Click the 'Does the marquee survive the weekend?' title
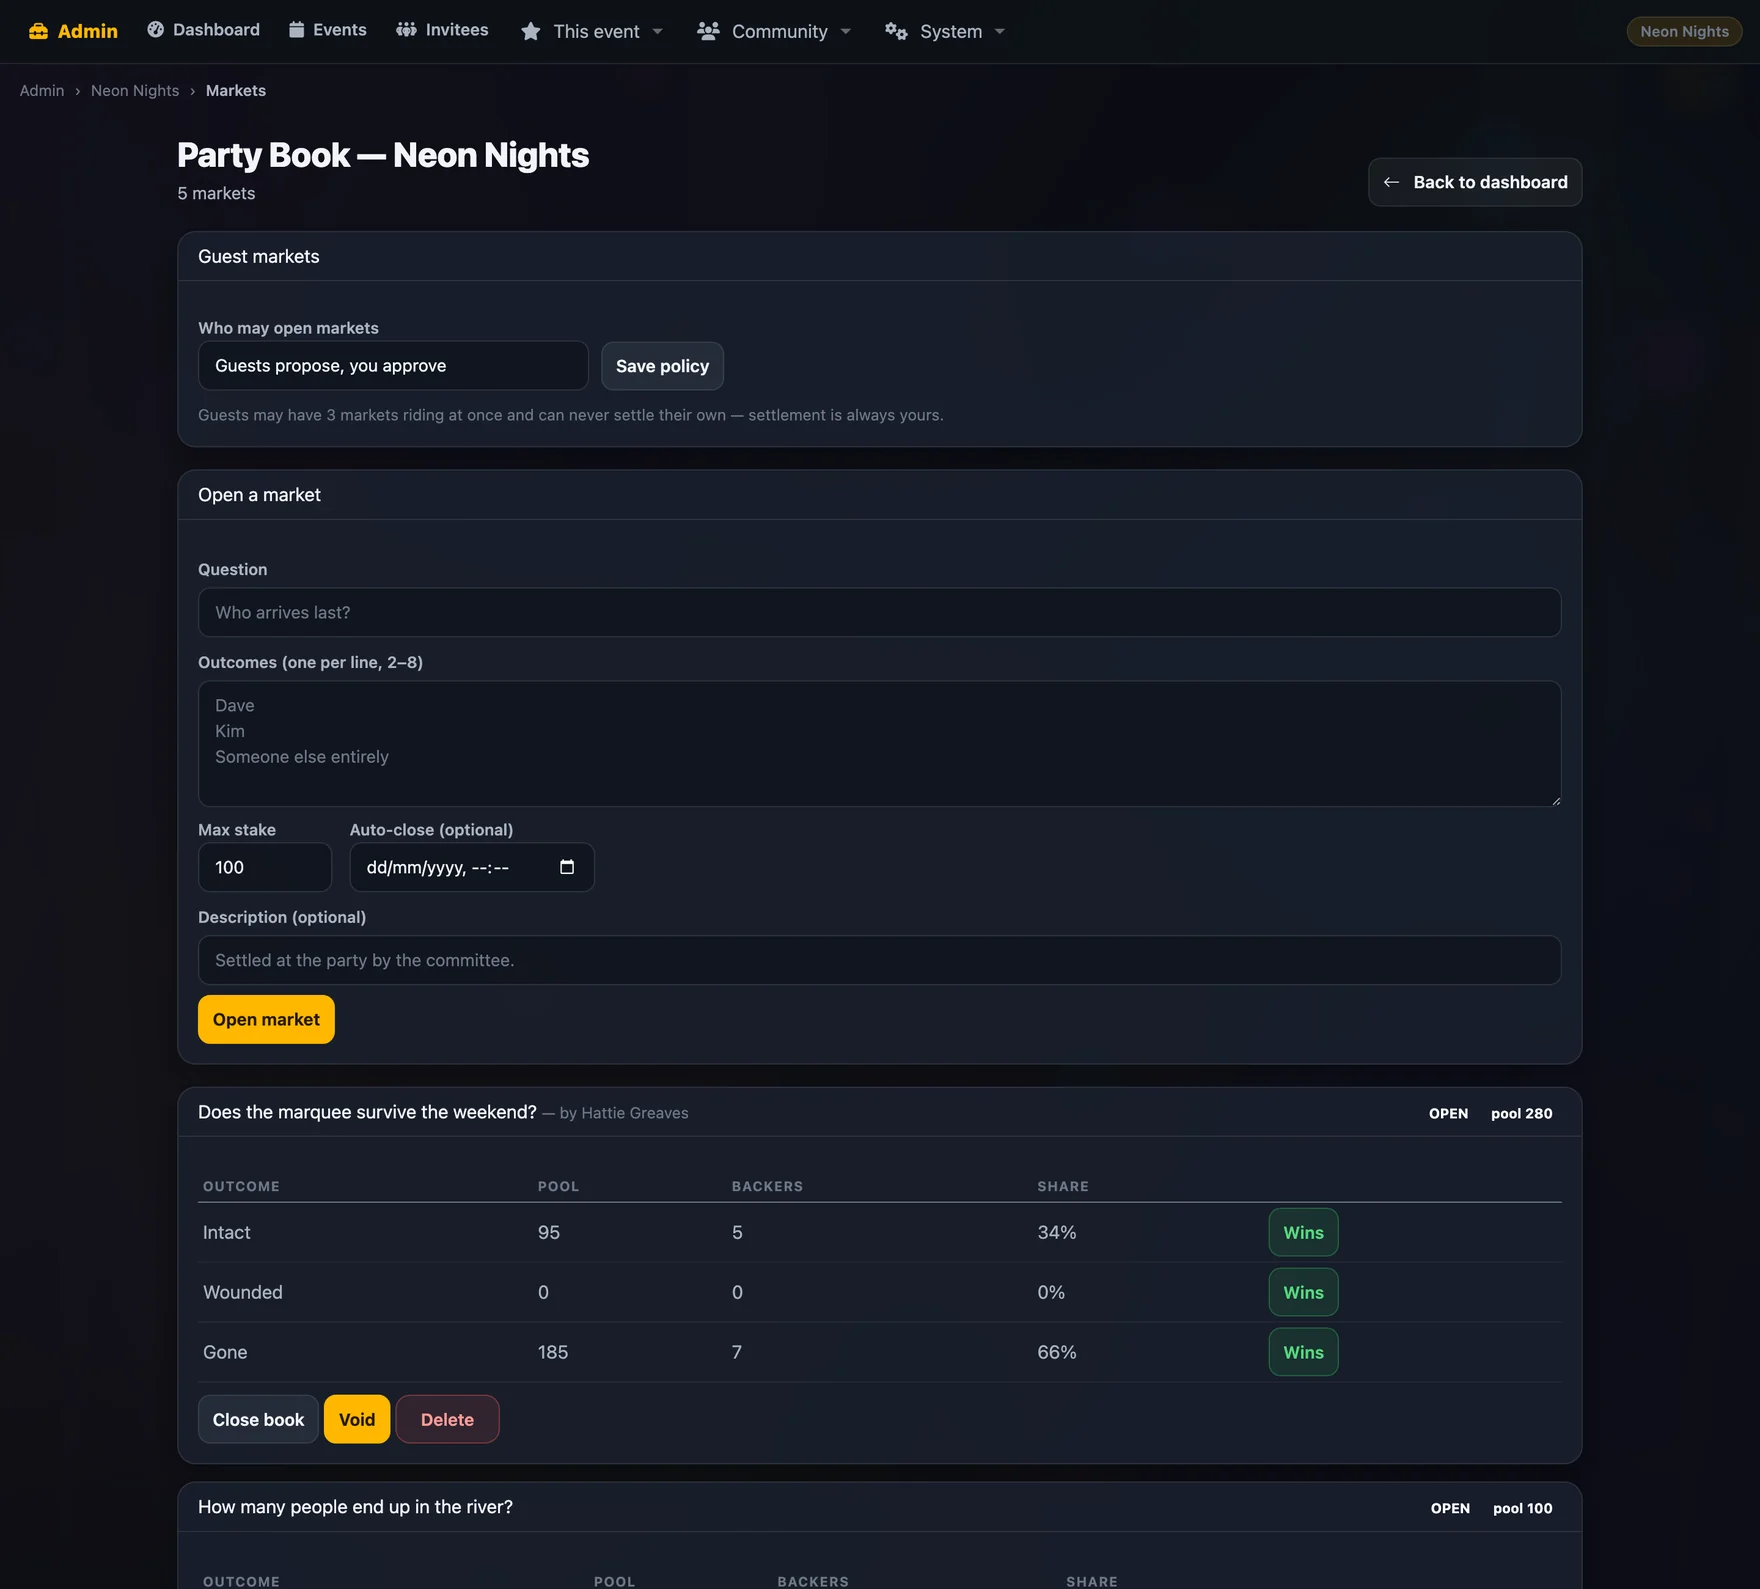 tap(367, 1112)
